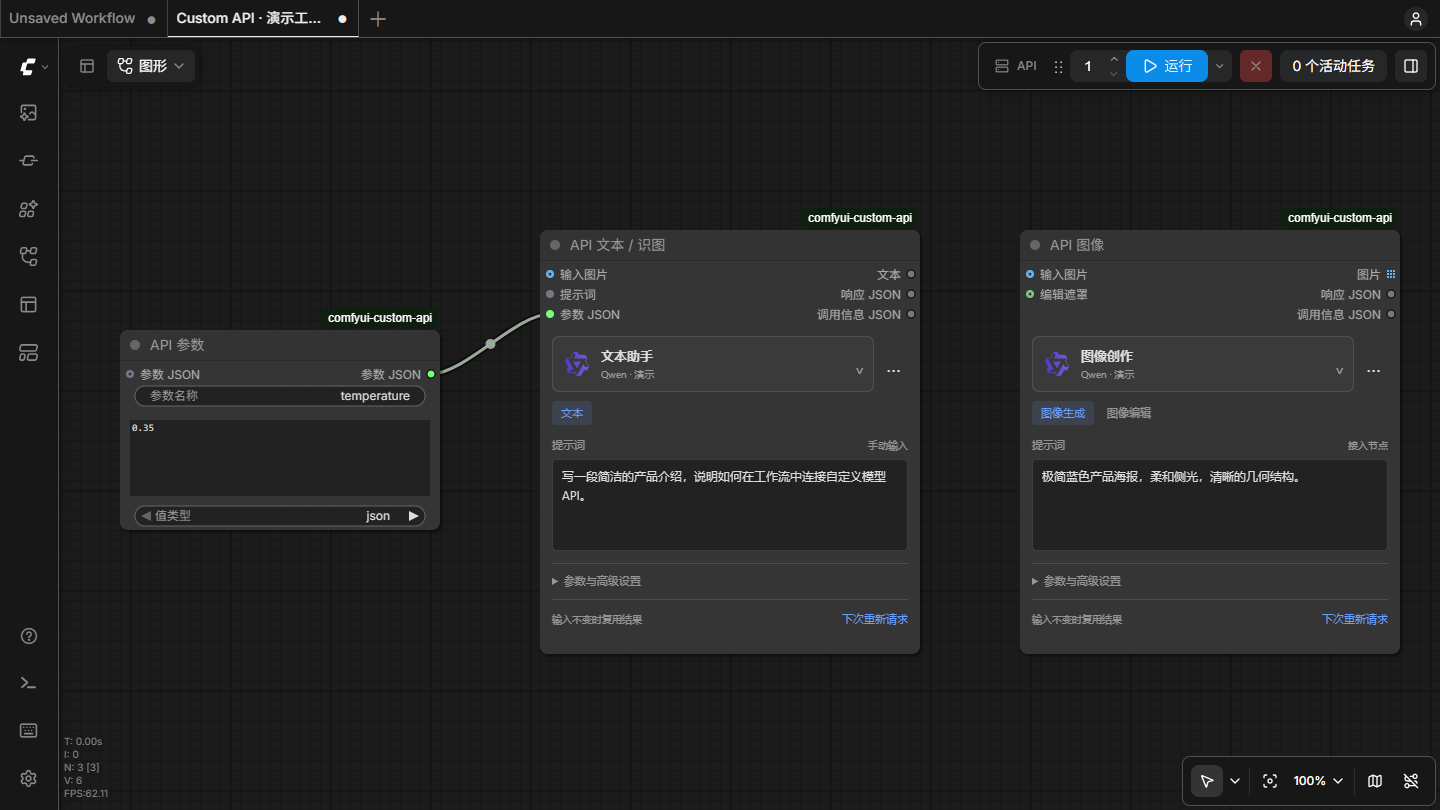The image size is (1440, 810).
Task: Click the batch count field
Action: point(1088,66)
